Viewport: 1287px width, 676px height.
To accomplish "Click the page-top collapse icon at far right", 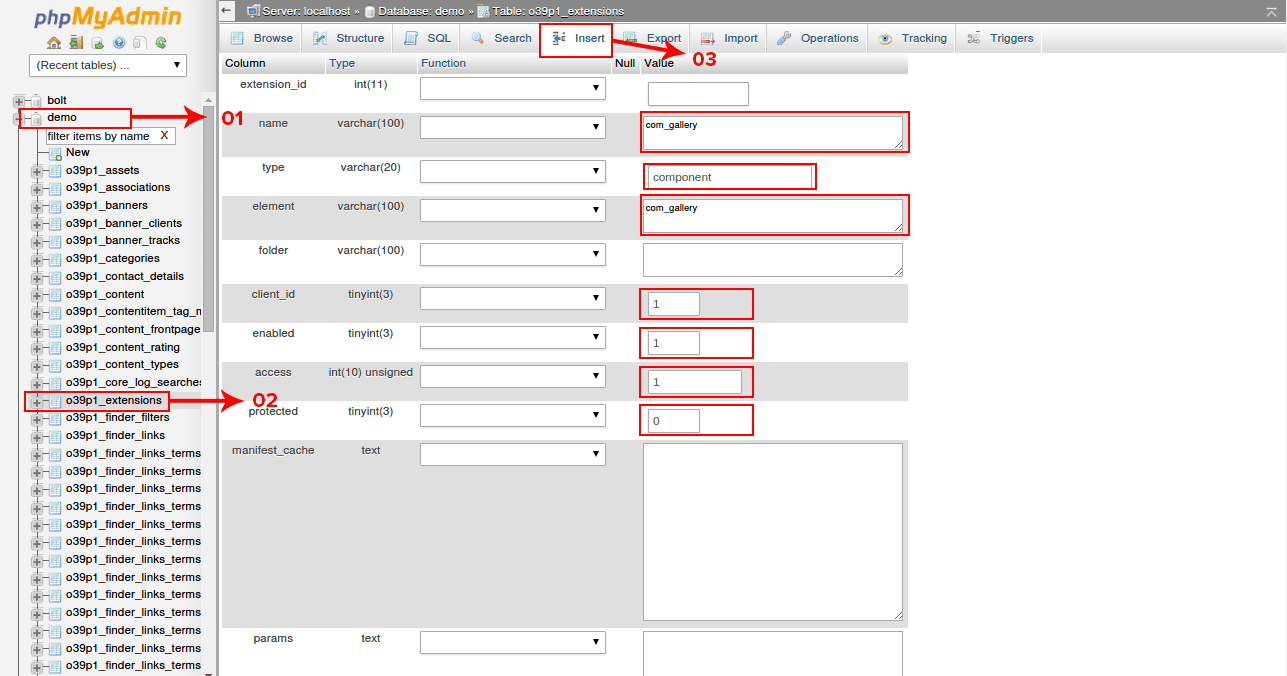I will [x=1272, y=11].
